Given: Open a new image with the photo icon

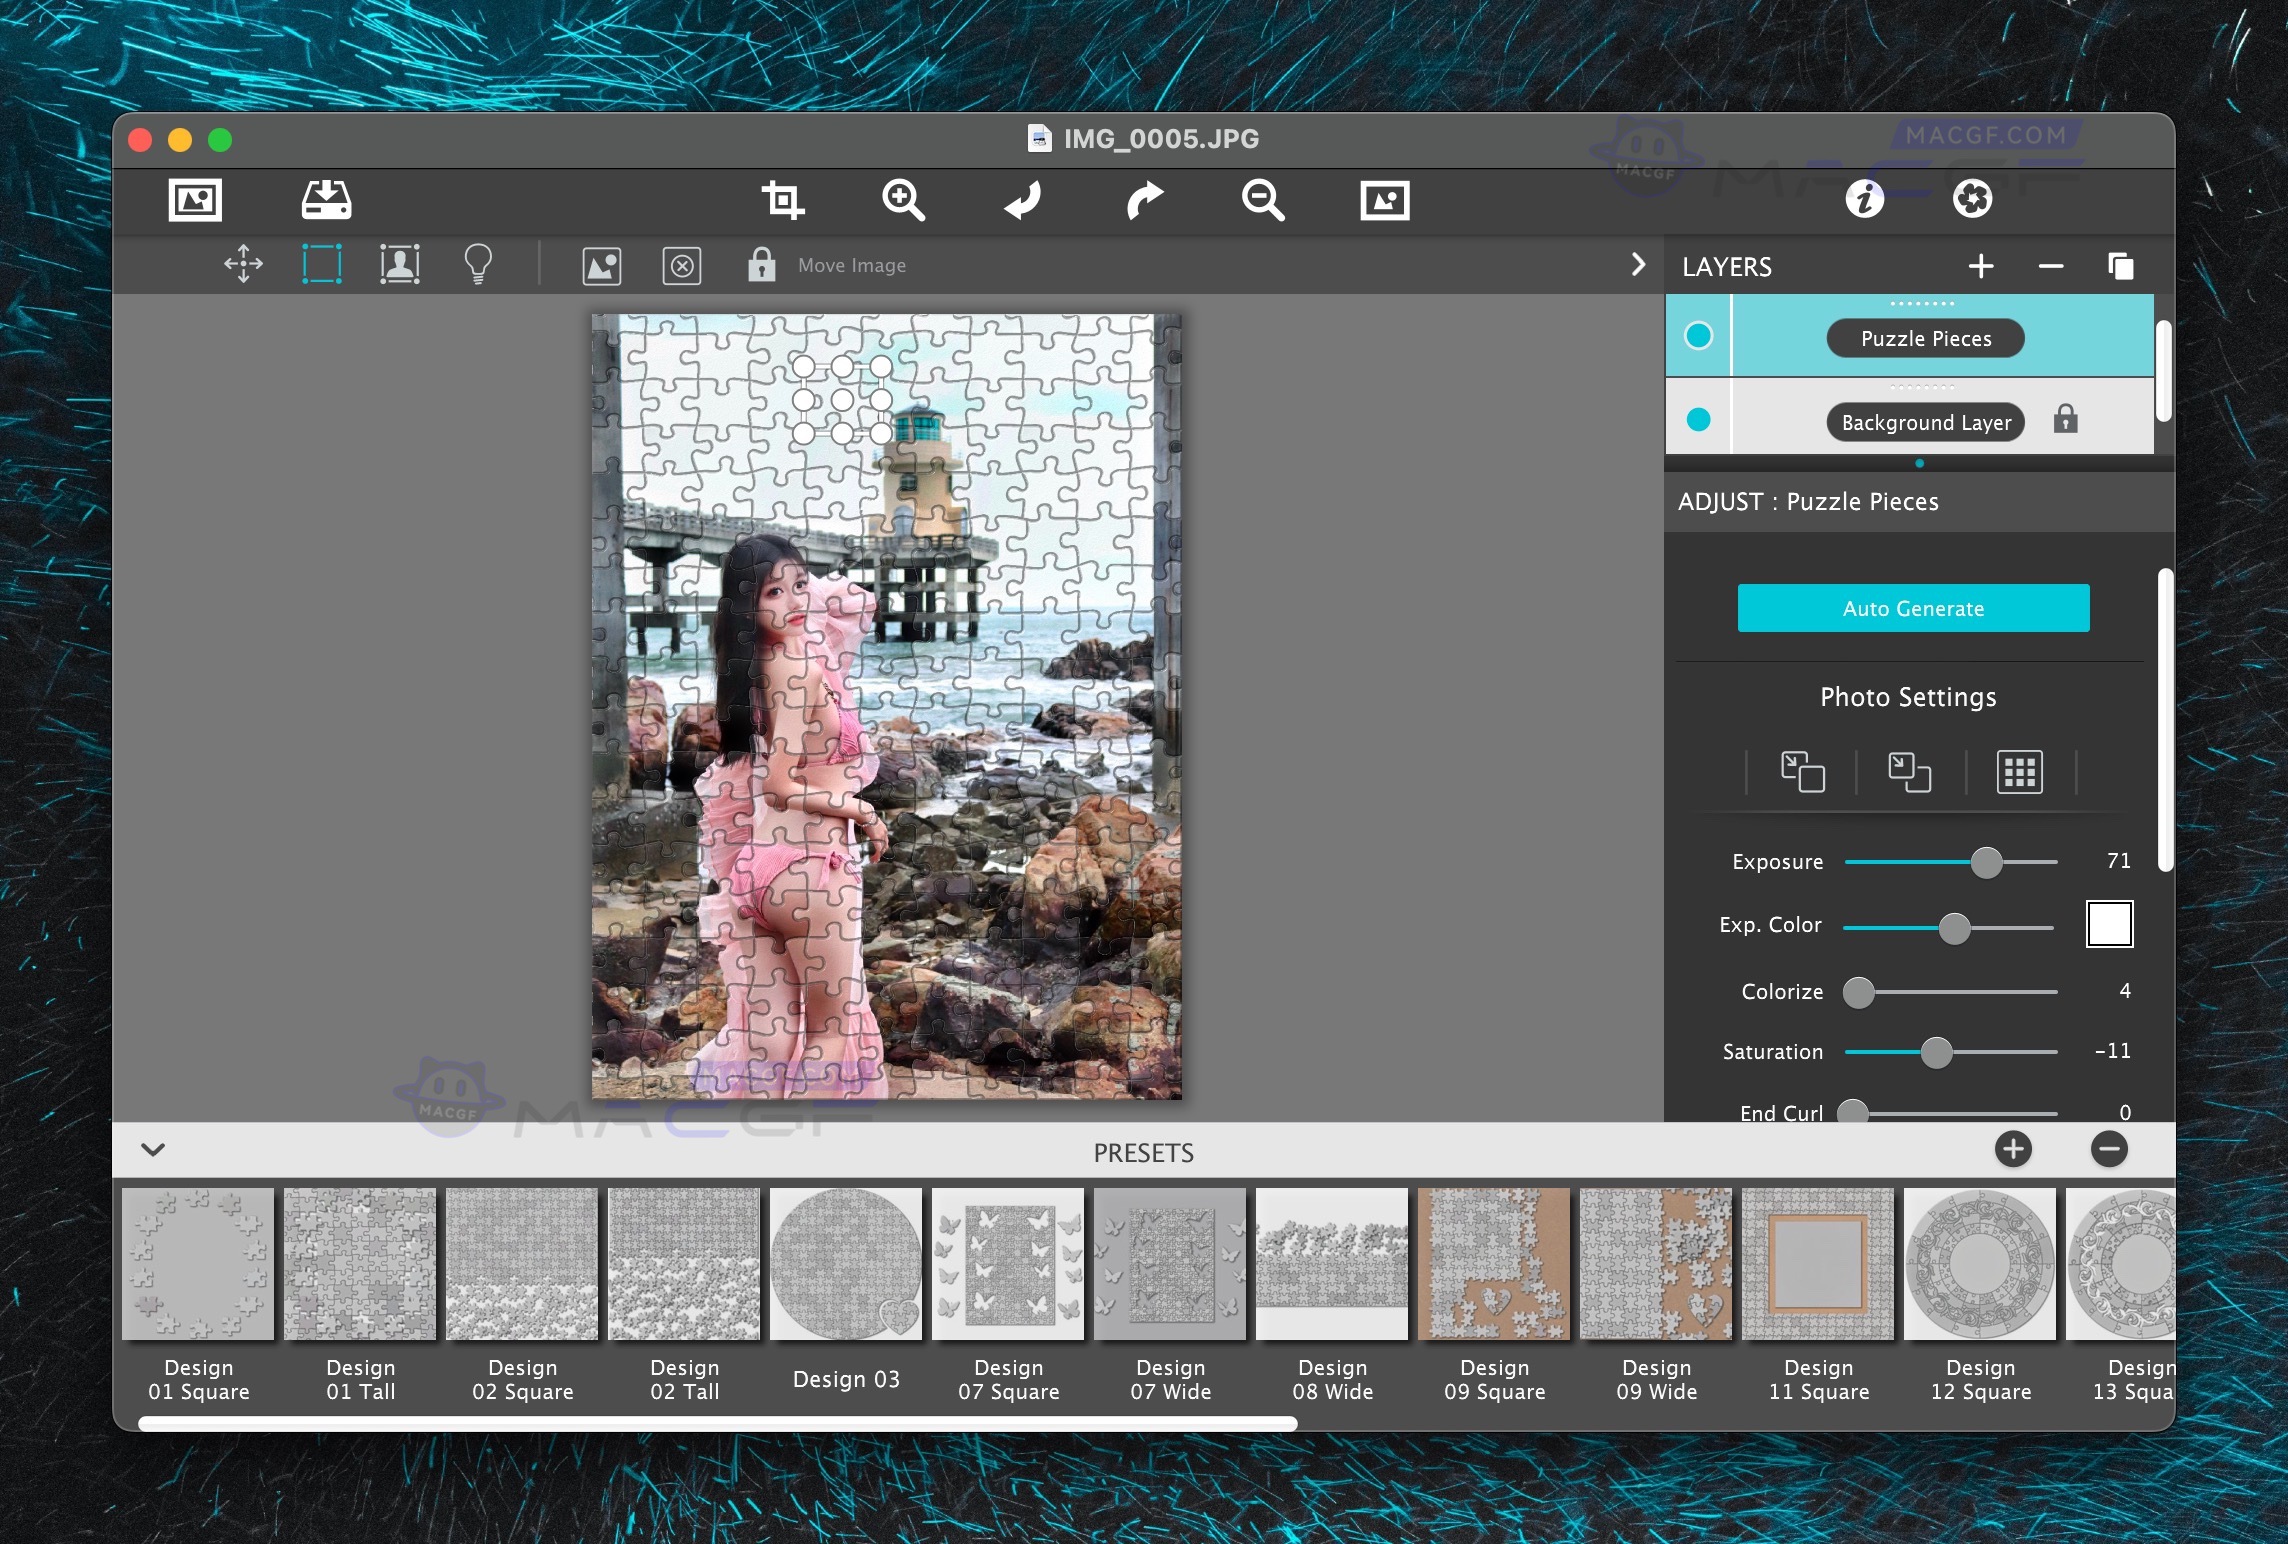Looking at the screenshot, I should pos(195,200).
